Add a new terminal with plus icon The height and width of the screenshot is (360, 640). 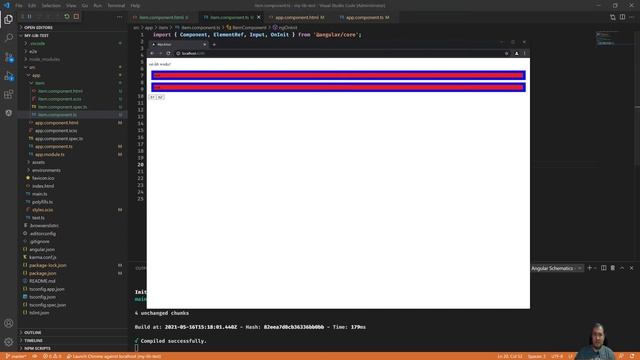click(589, 268)
